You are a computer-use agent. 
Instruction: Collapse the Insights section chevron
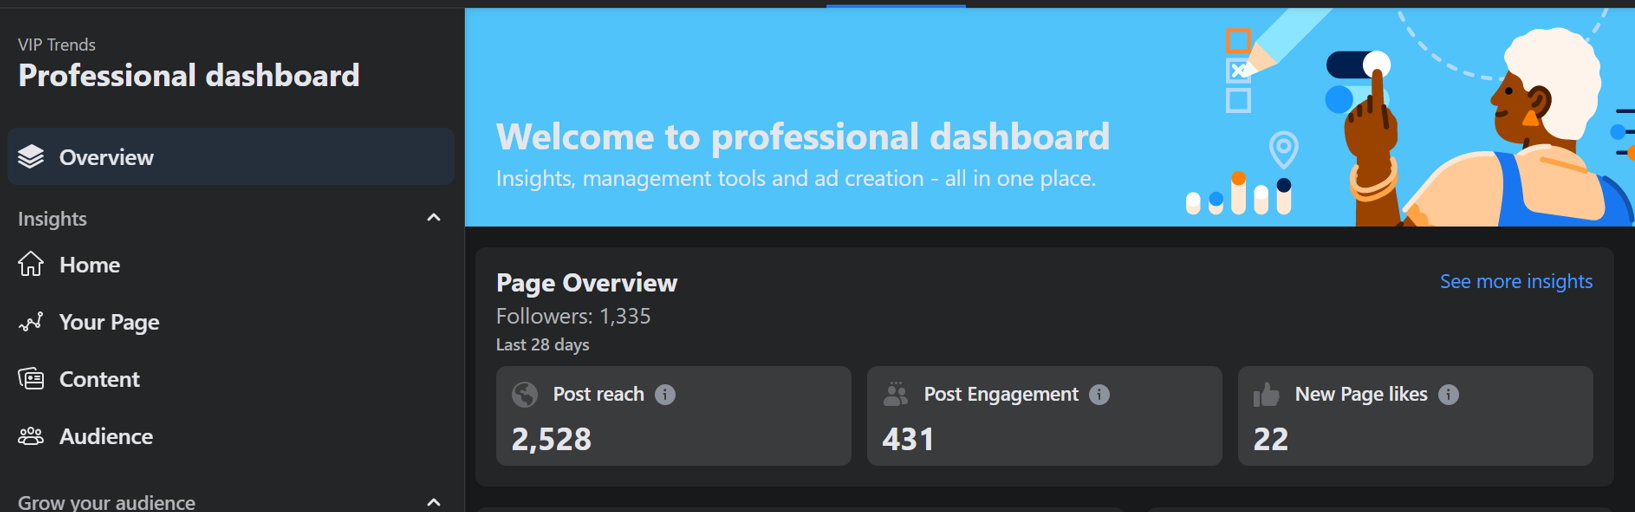434,218
